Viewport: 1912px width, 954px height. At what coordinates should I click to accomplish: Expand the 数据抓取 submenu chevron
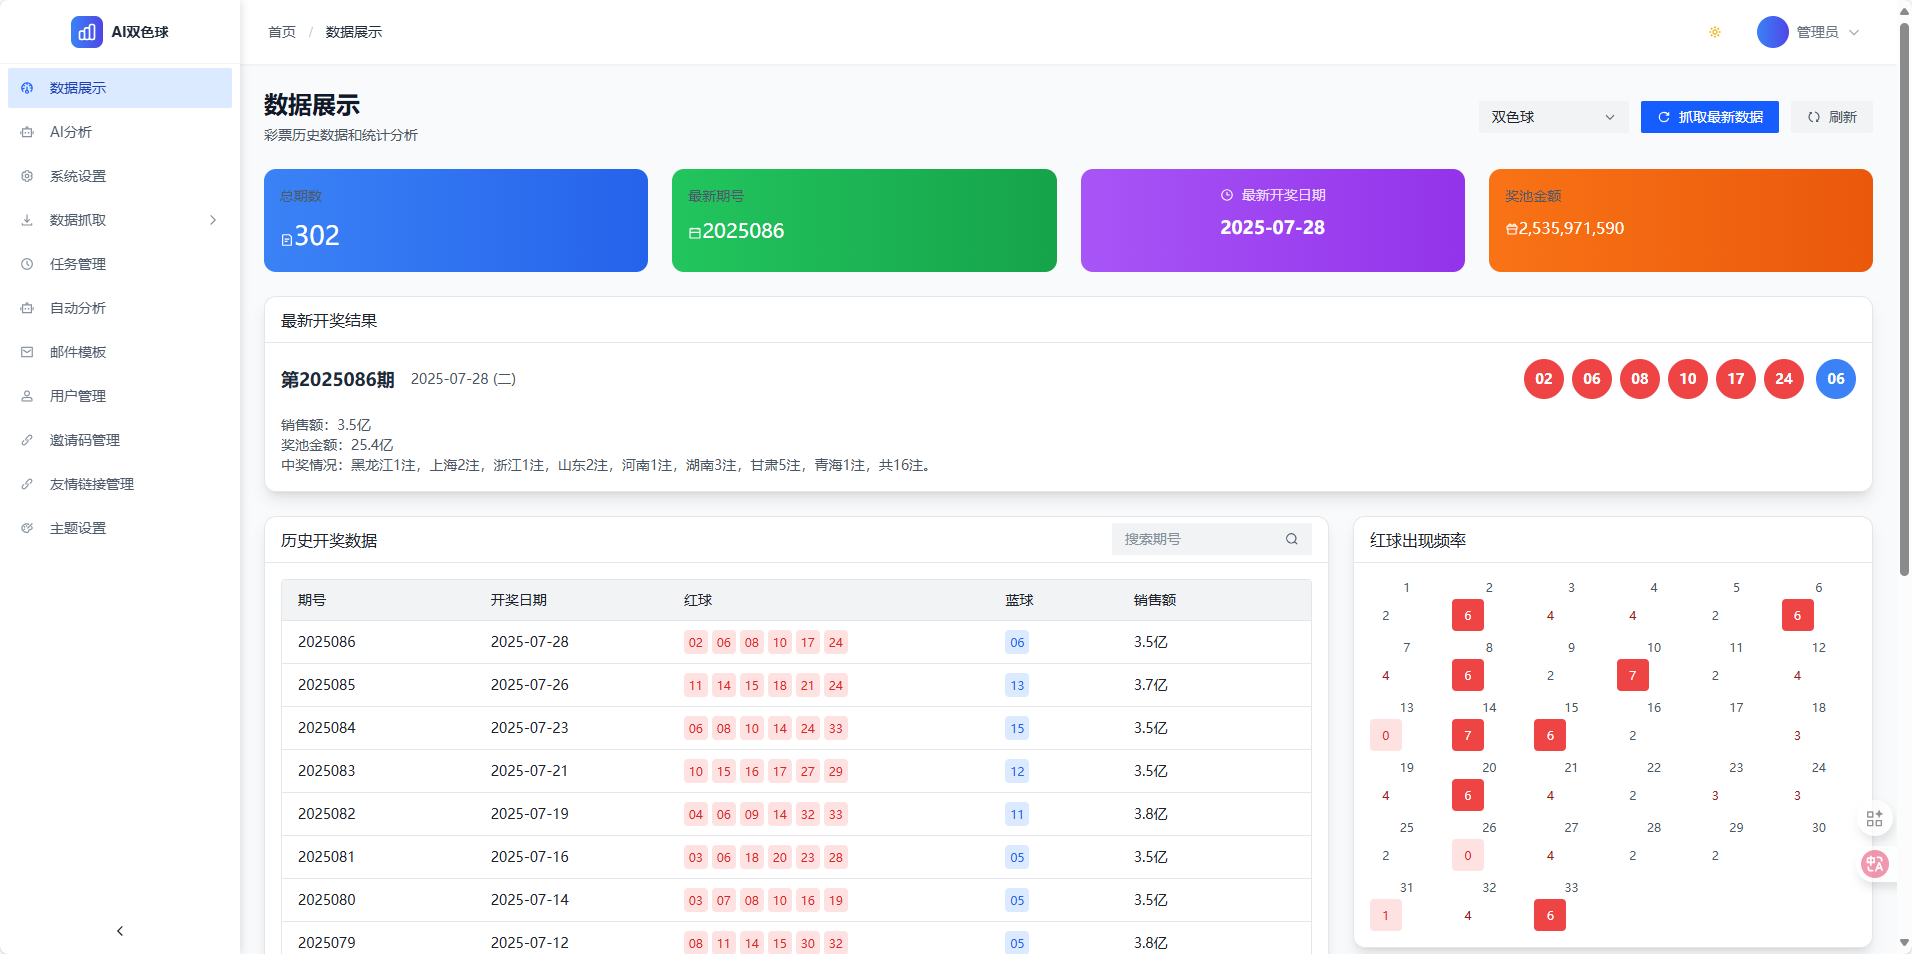(213, 220)
